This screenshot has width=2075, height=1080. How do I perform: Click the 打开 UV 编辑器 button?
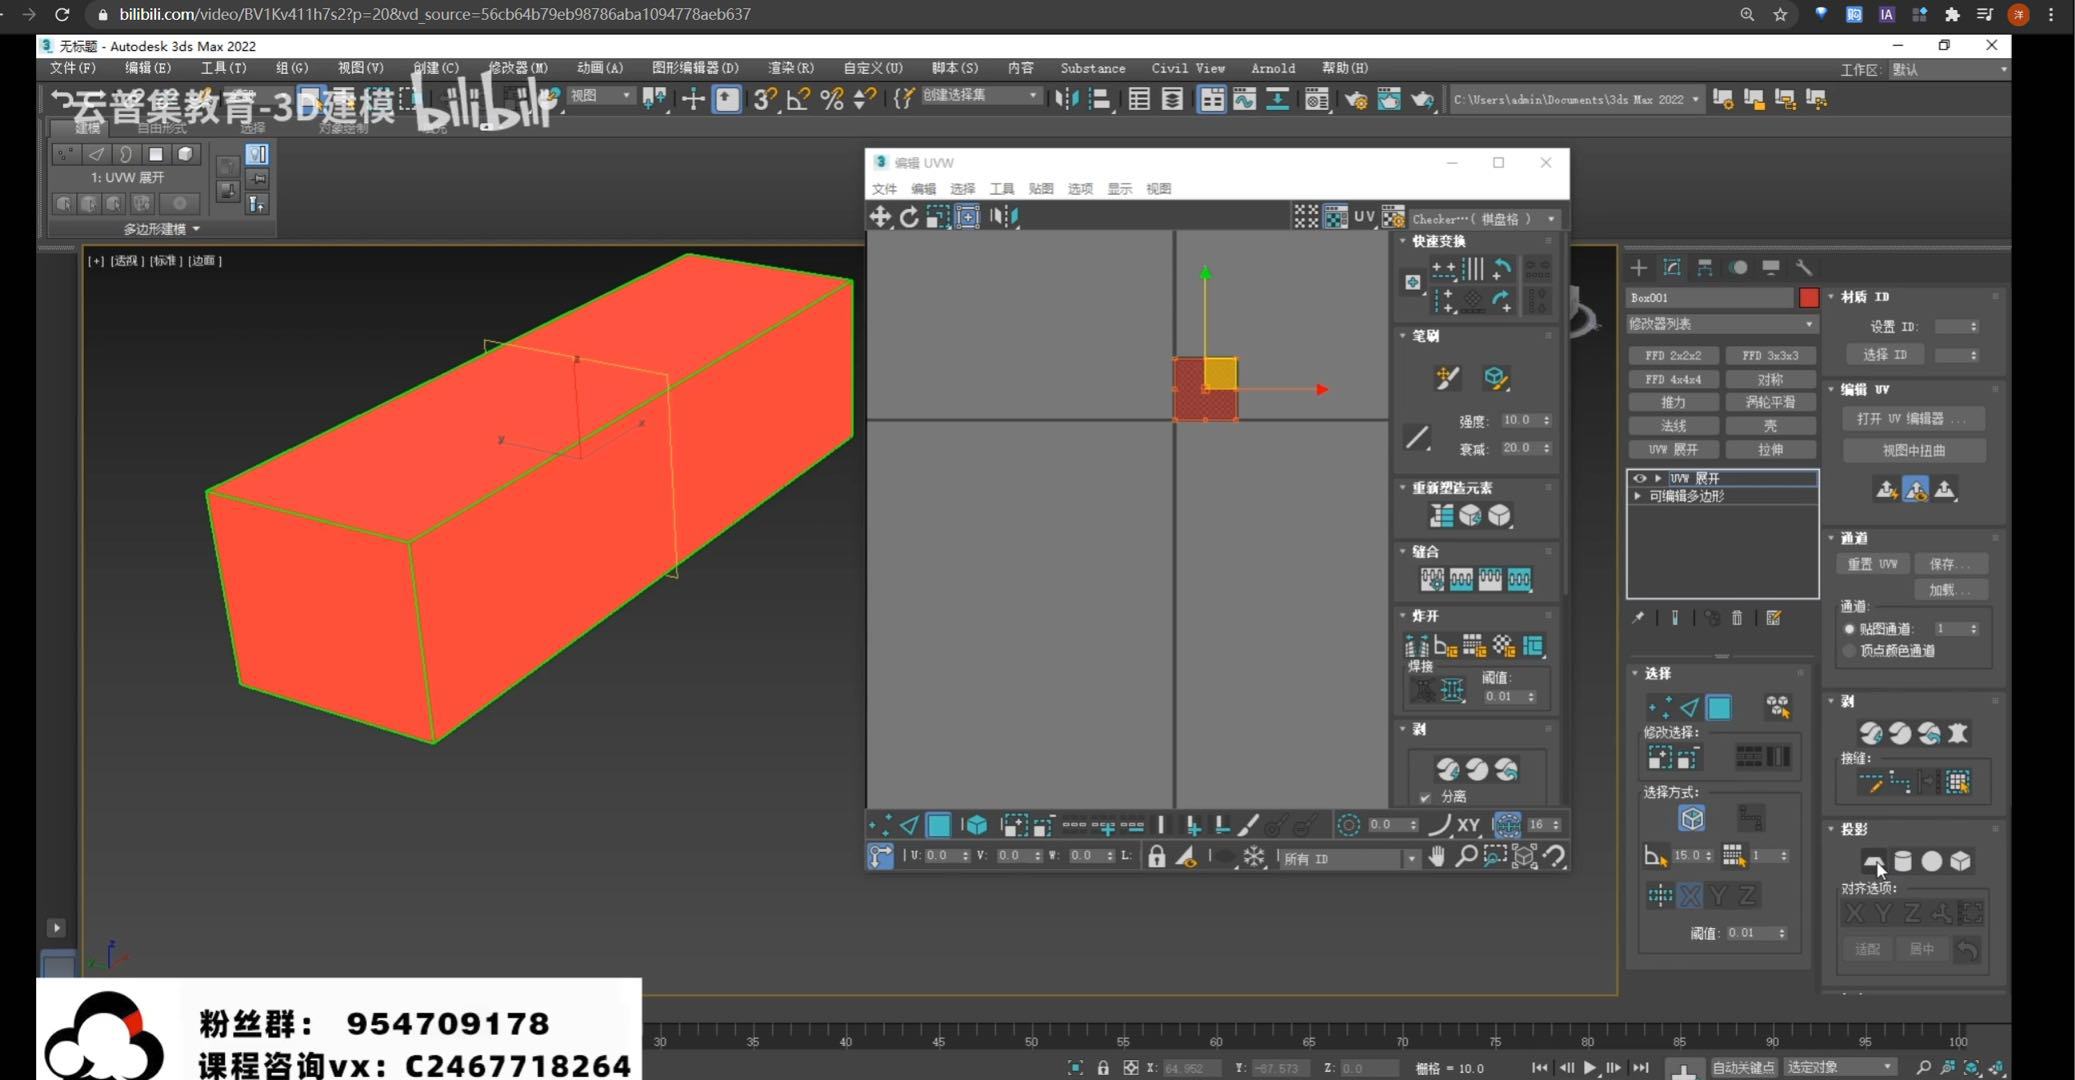coord(1913,419)
